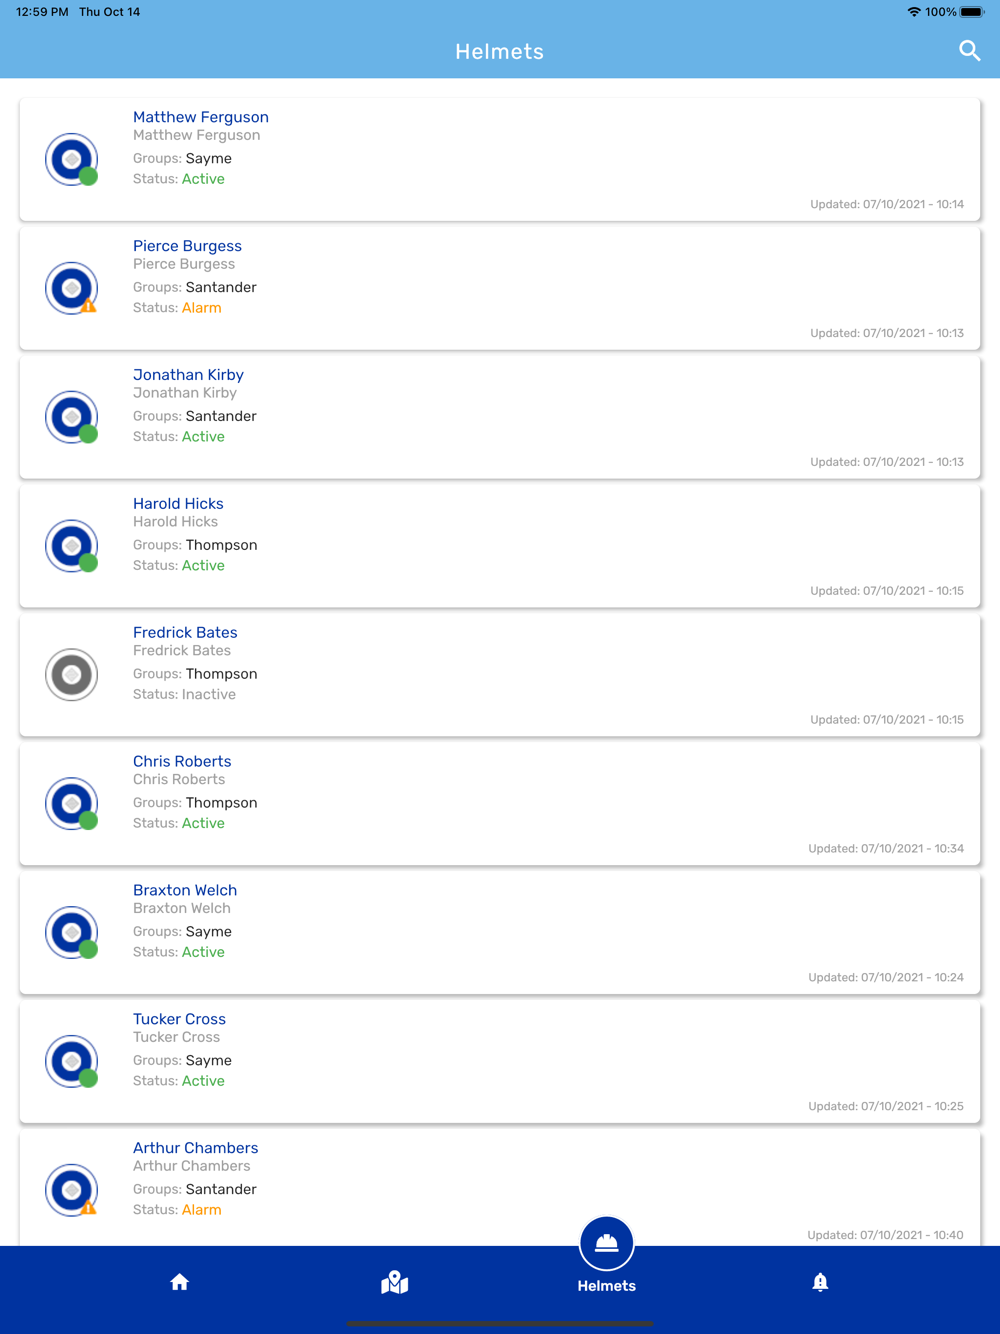The image size is (1000, 1334).
Task: Select gray subtitle Pierce Burgess
Action: pos(184,264)
